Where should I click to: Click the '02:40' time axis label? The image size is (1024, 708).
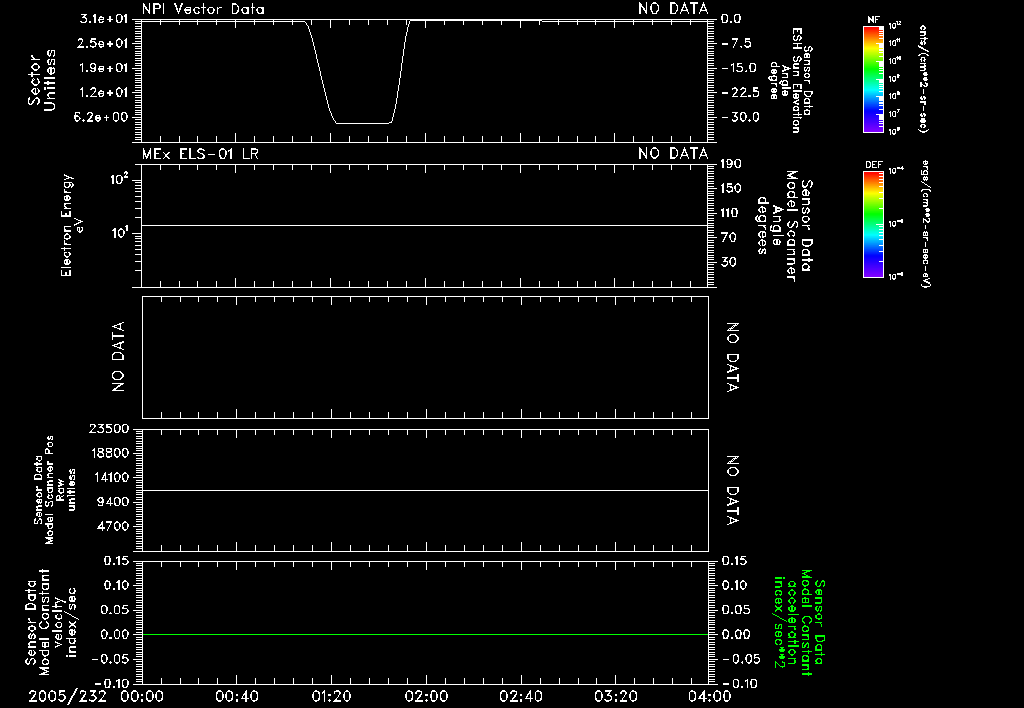520,696
